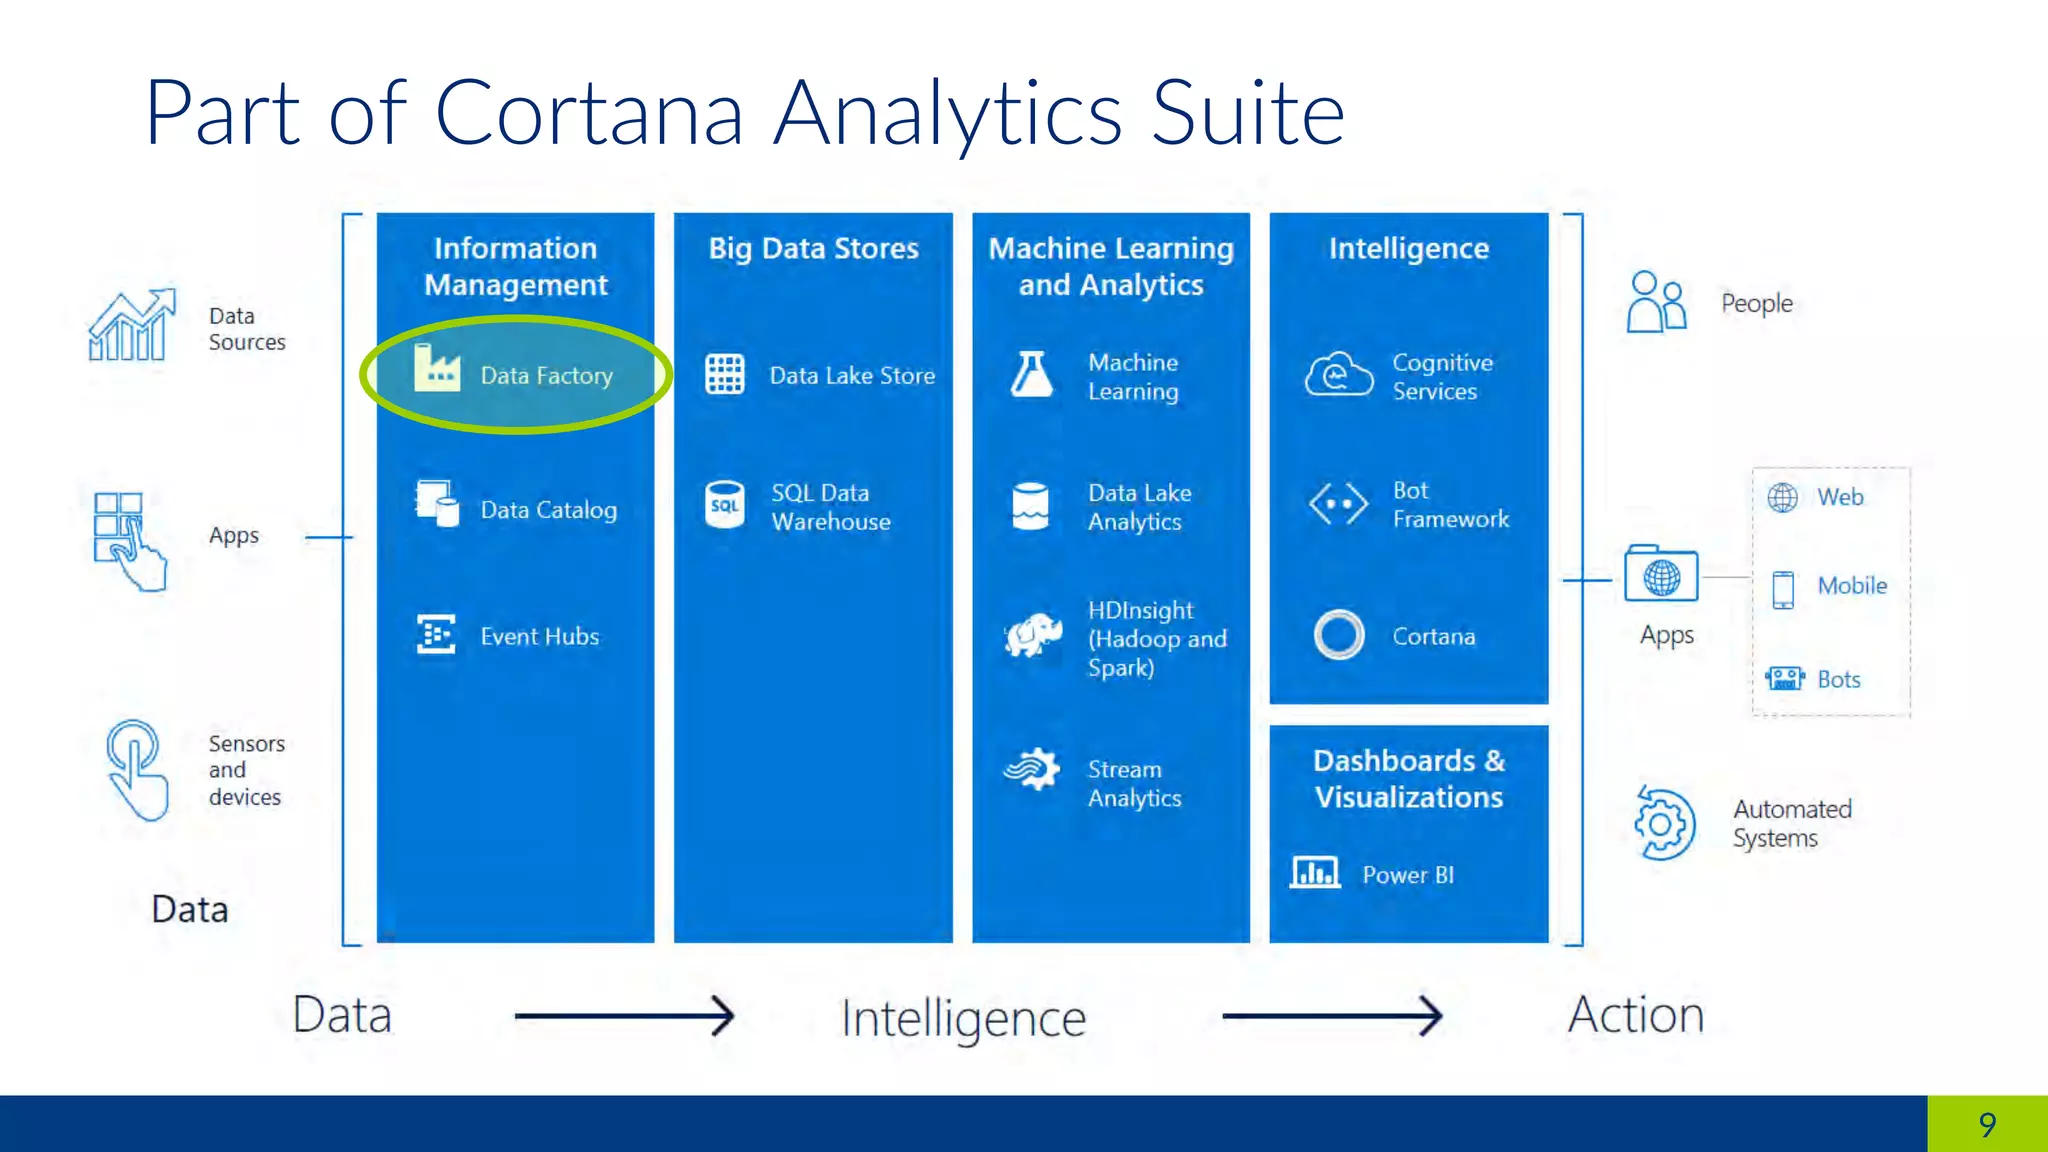Click the Data Sources label

[247, 329]
